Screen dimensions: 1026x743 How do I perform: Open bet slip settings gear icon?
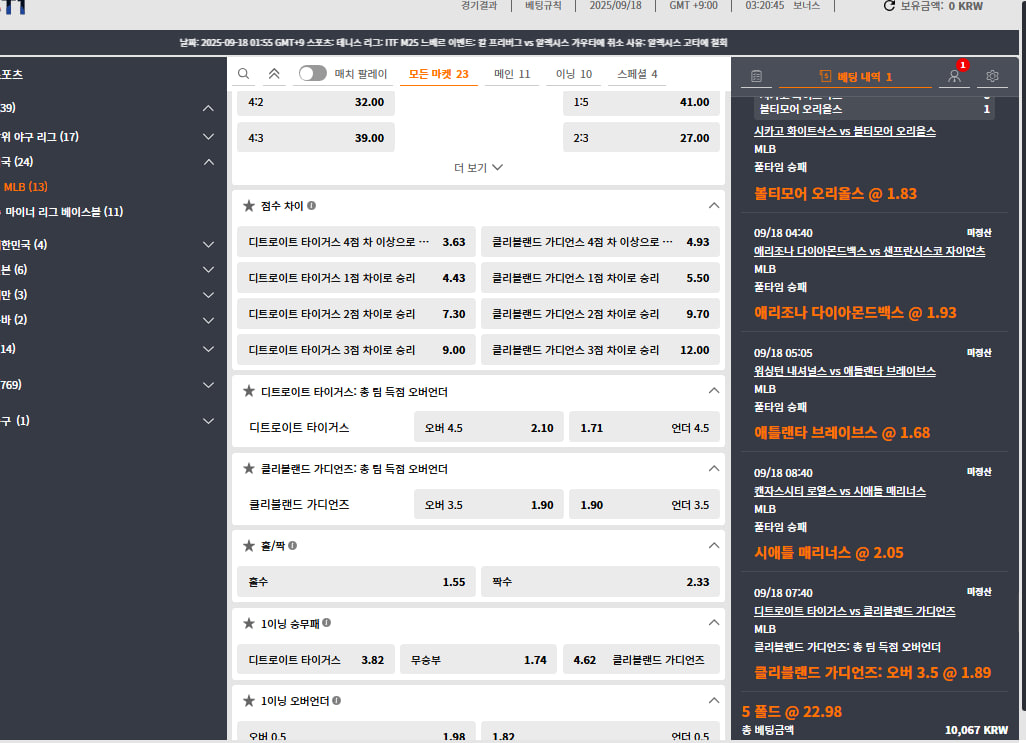pos(992,76)
